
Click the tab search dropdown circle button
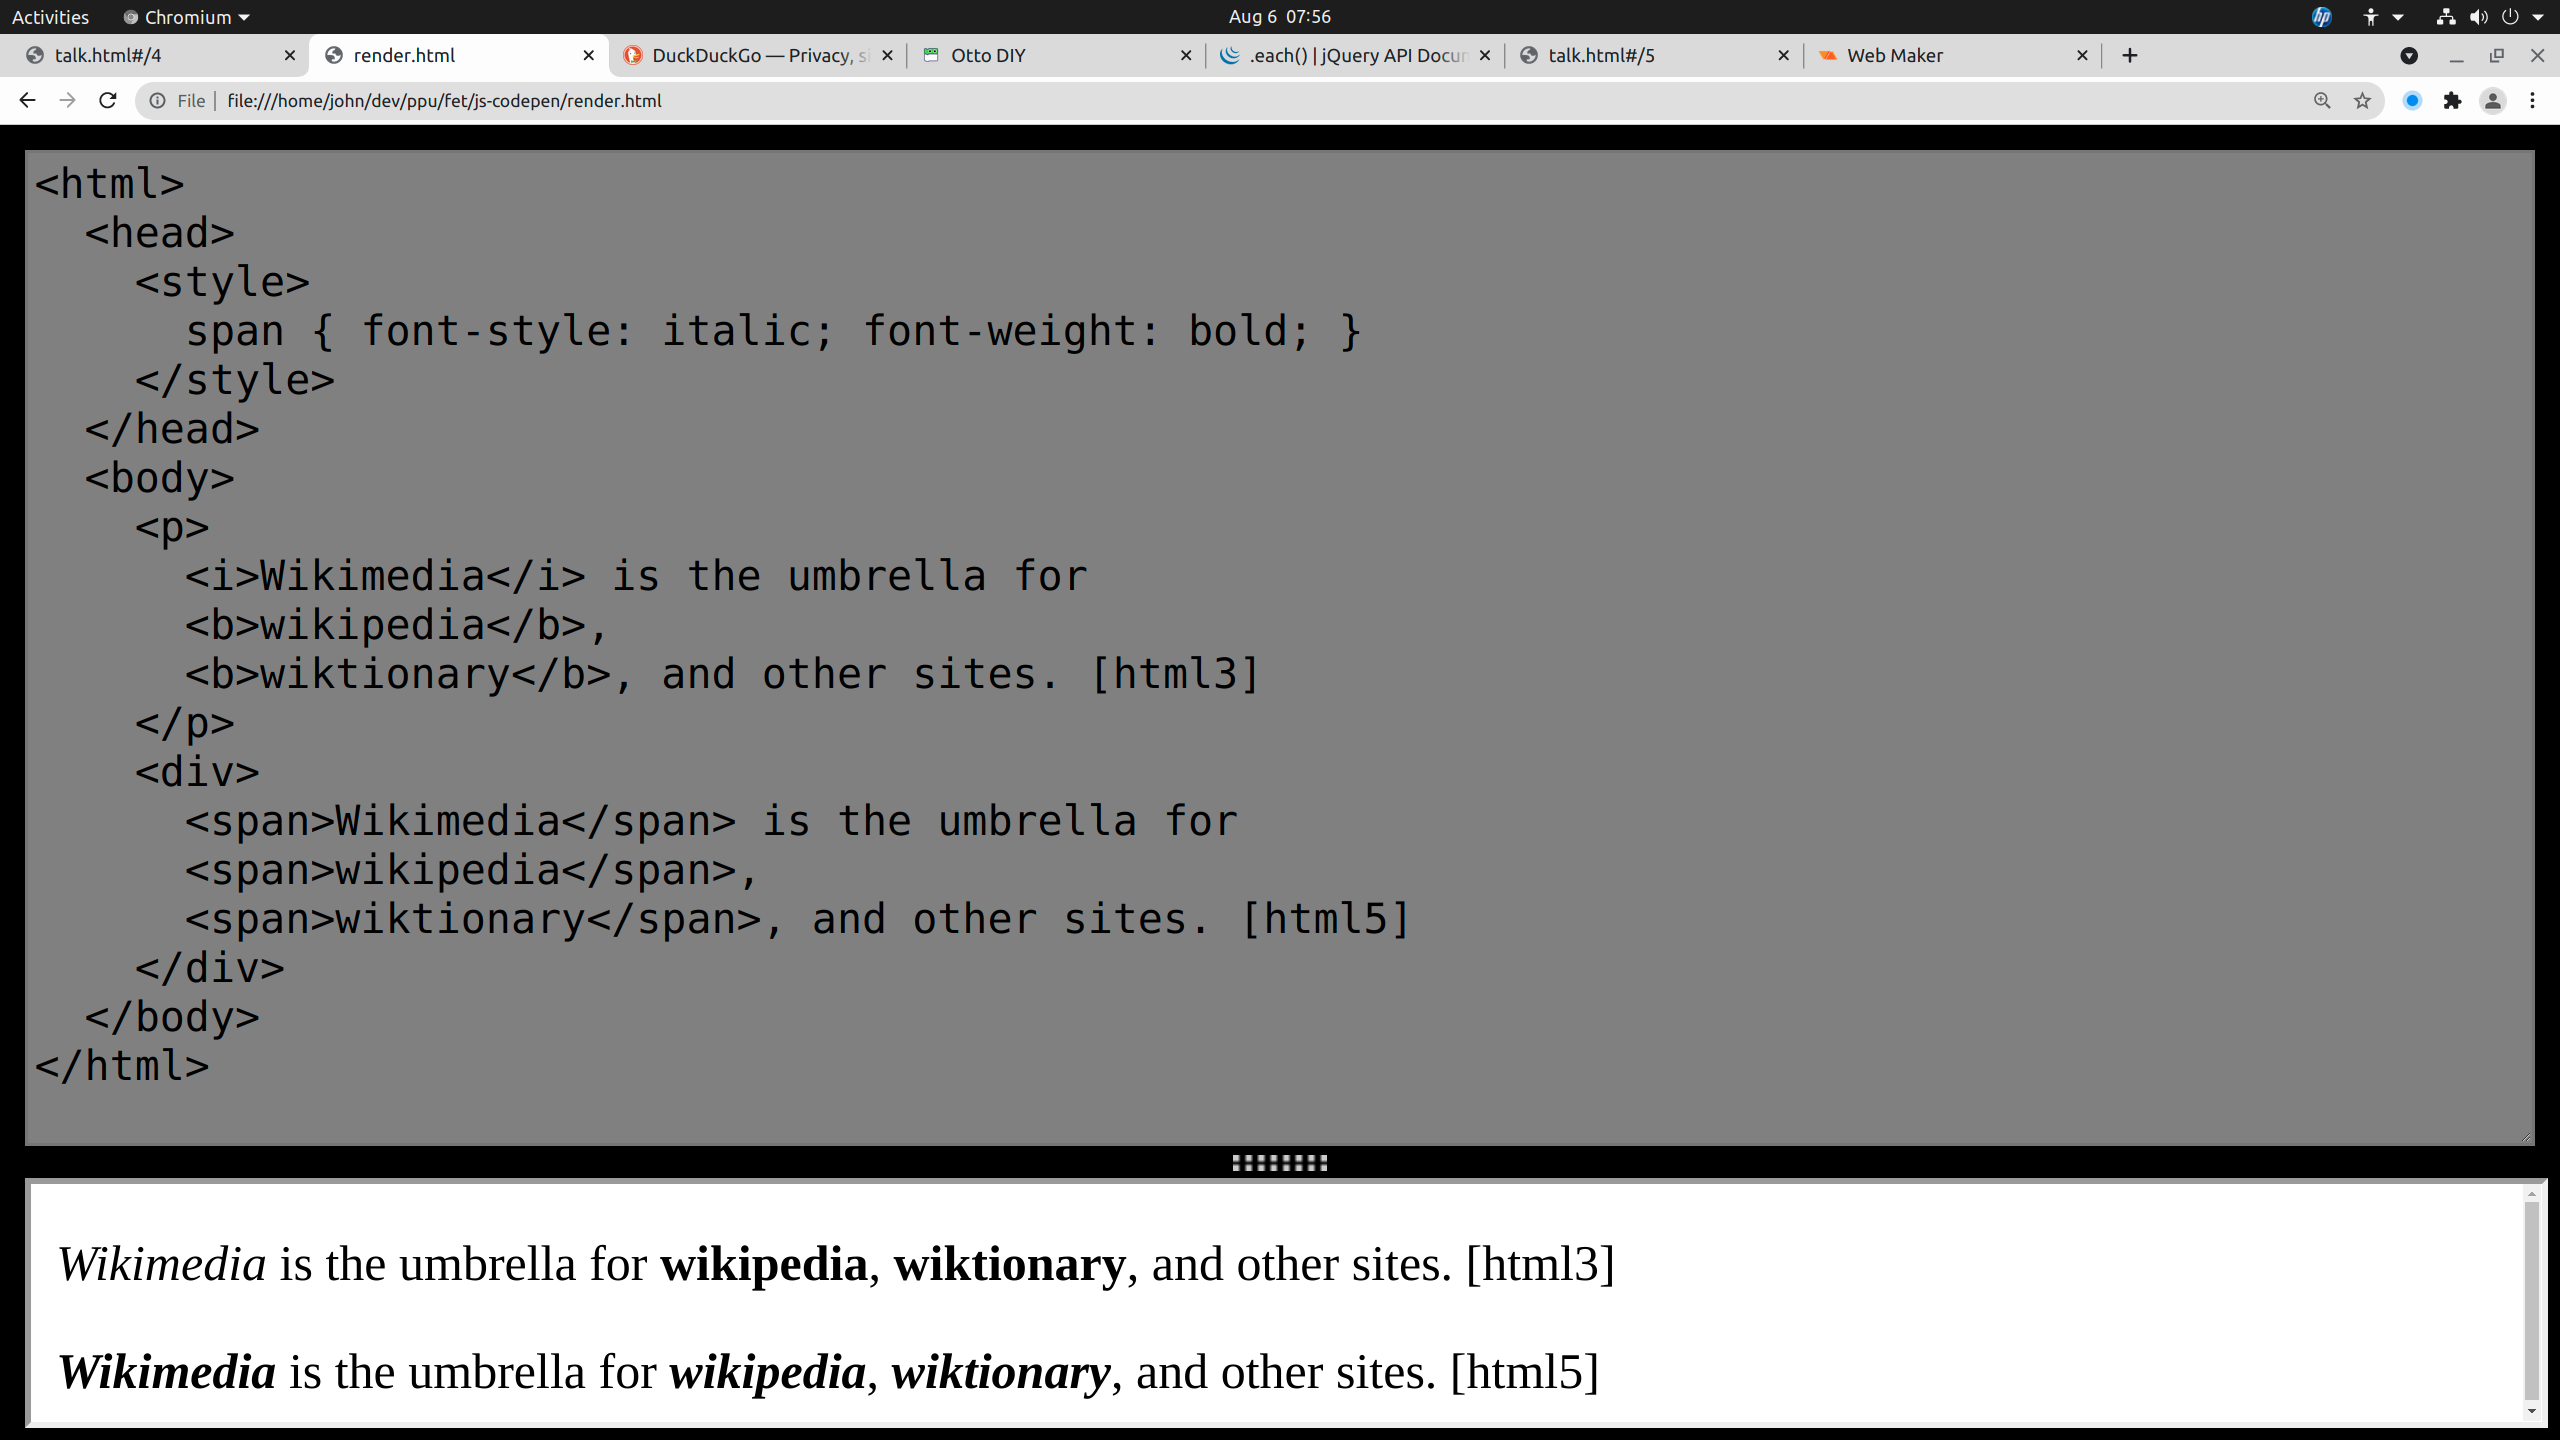pyautogui.click(x=2409, y=55)
